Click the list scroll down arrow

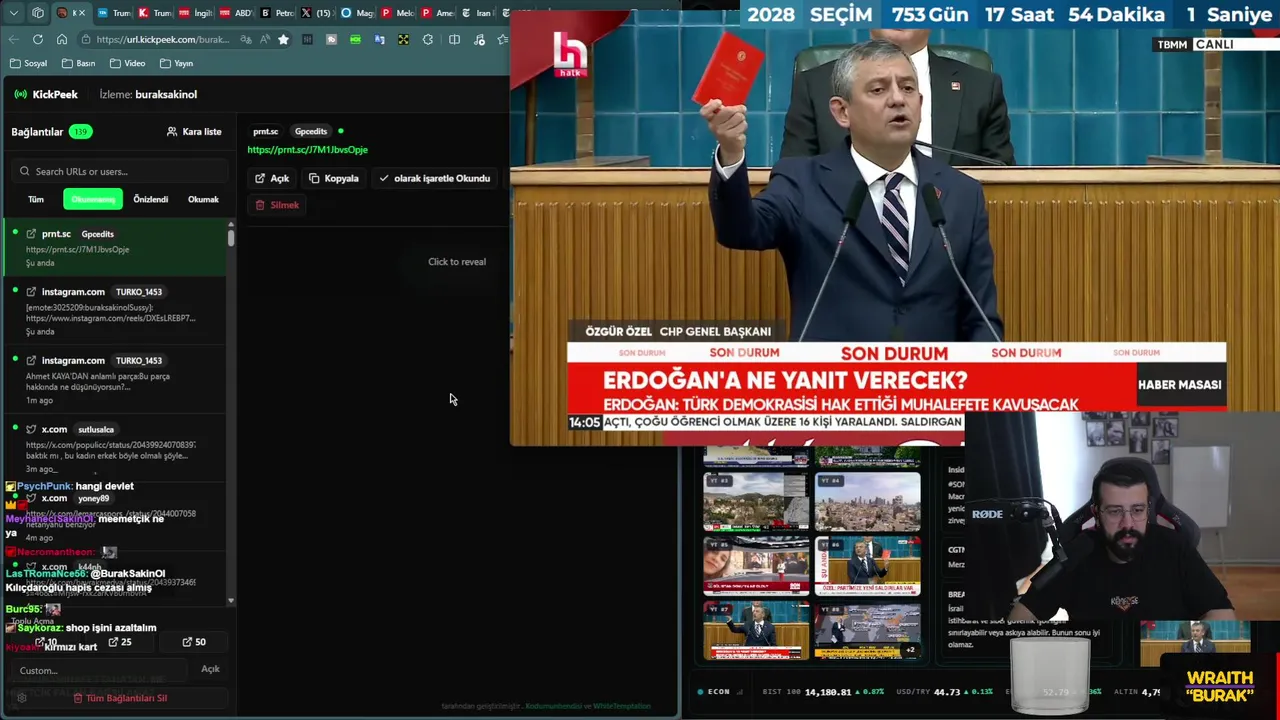[231, 601]
